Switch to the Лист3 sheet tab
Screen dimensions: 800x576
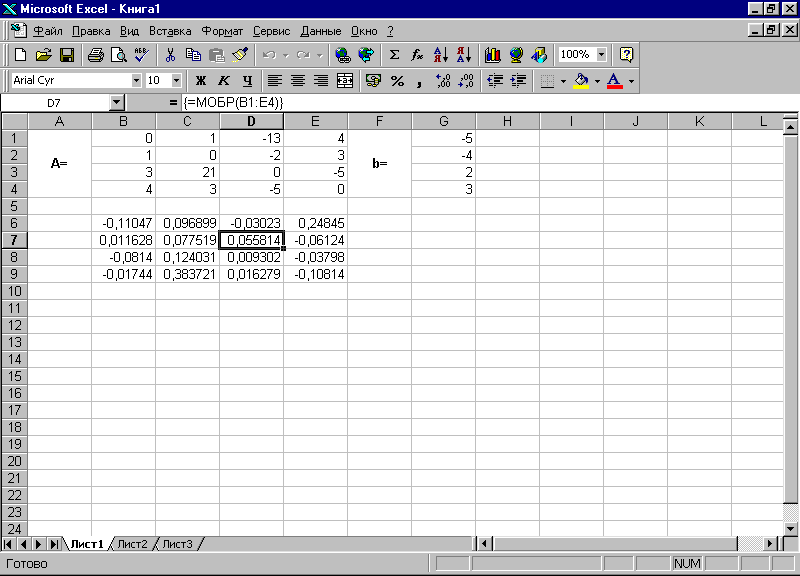(x=178, y=544)
